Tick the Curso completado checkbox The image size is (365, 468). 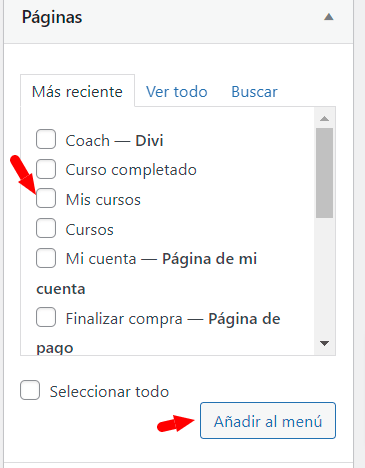point(46,169)
